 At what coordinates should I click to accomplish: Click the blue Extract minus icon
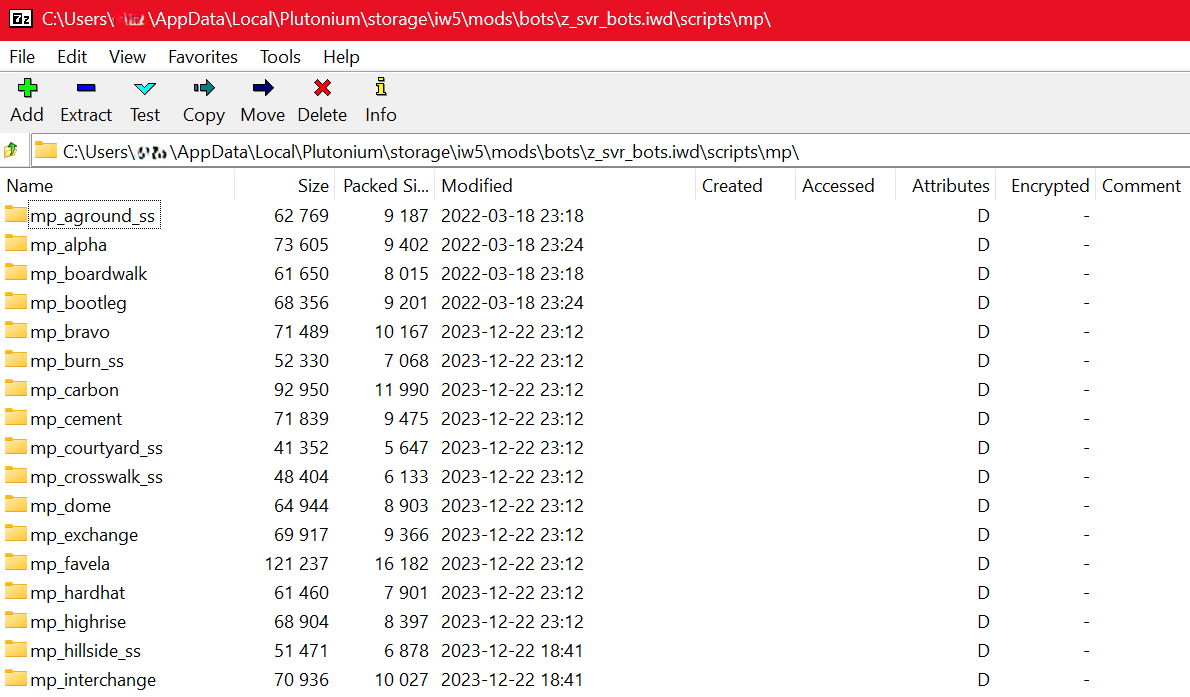point(86,88)
